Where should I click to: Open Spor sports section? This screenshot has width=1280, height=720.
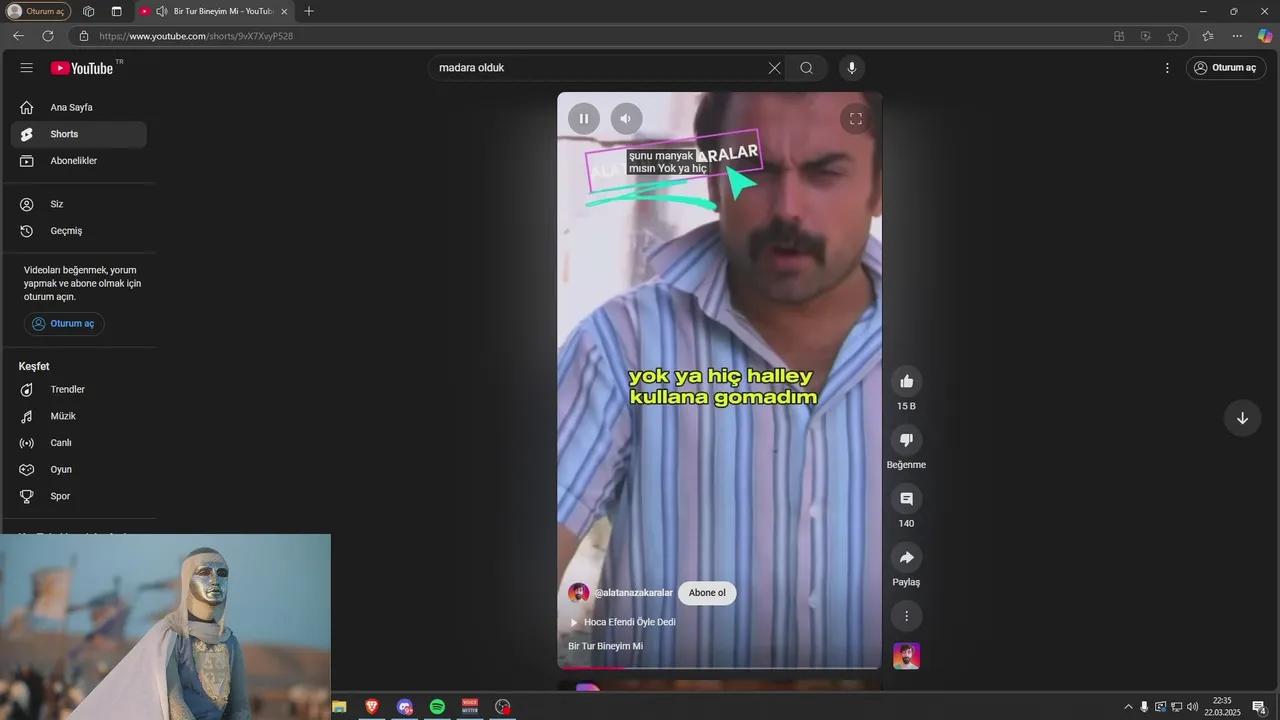click(79, 496)
